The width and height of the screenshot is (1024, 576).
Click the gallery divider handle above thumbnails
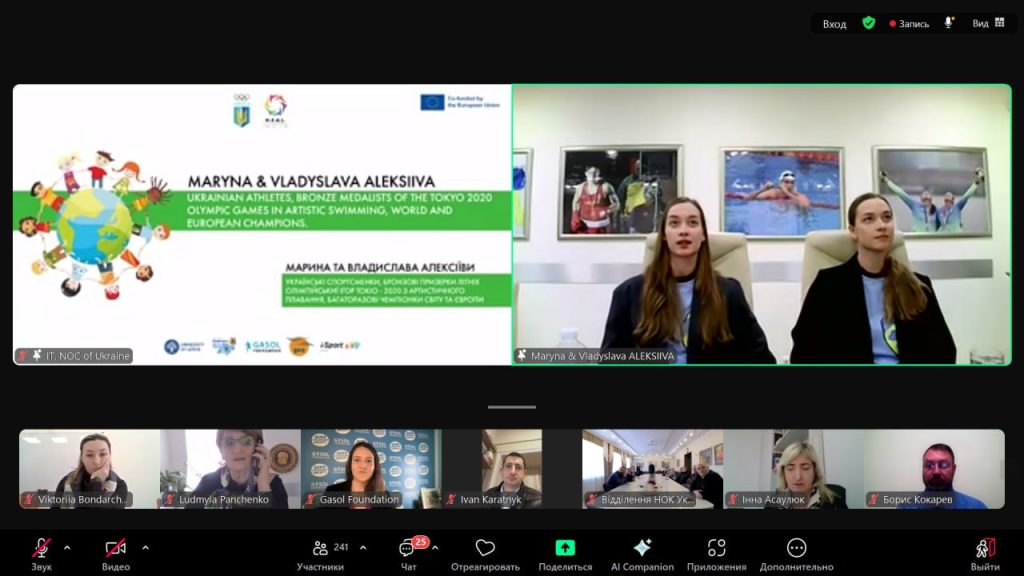pyautogui.click(x=512, y=407)
